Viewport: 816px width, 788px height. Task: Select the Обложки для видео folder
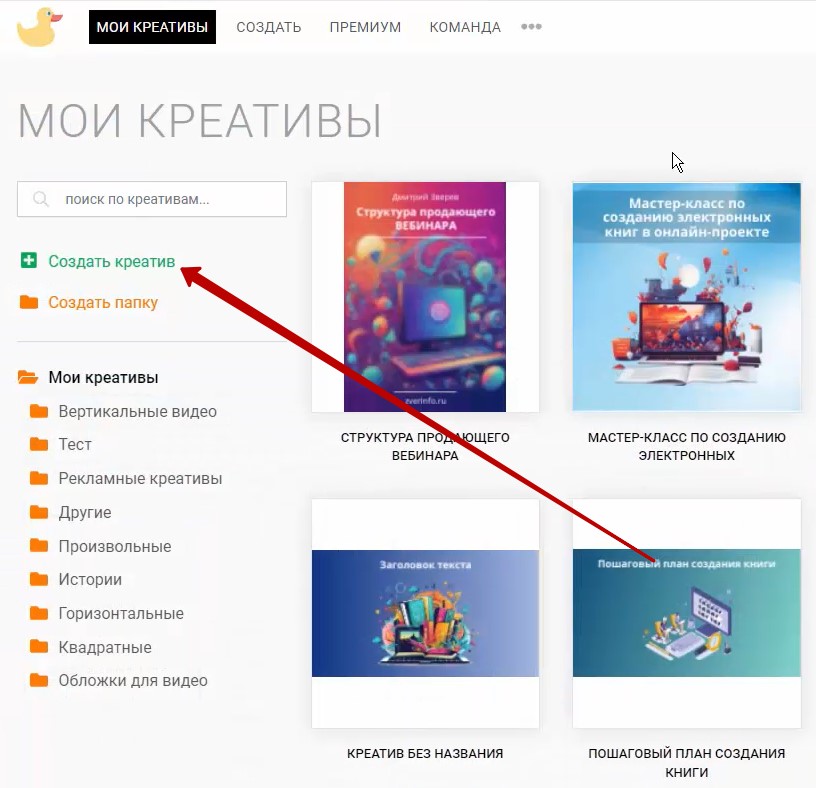133,680
